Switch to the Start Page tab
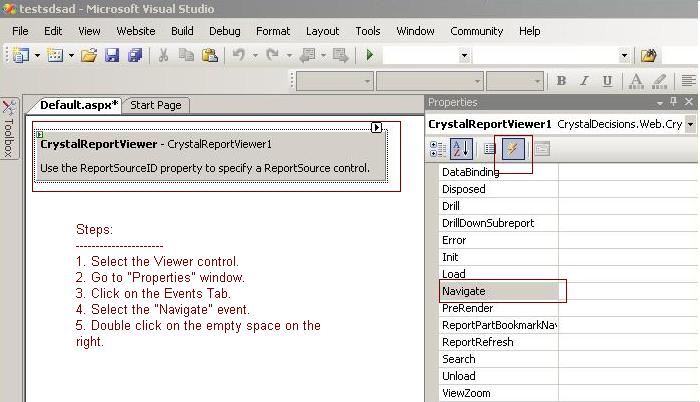700x402 pixels. 156,105
